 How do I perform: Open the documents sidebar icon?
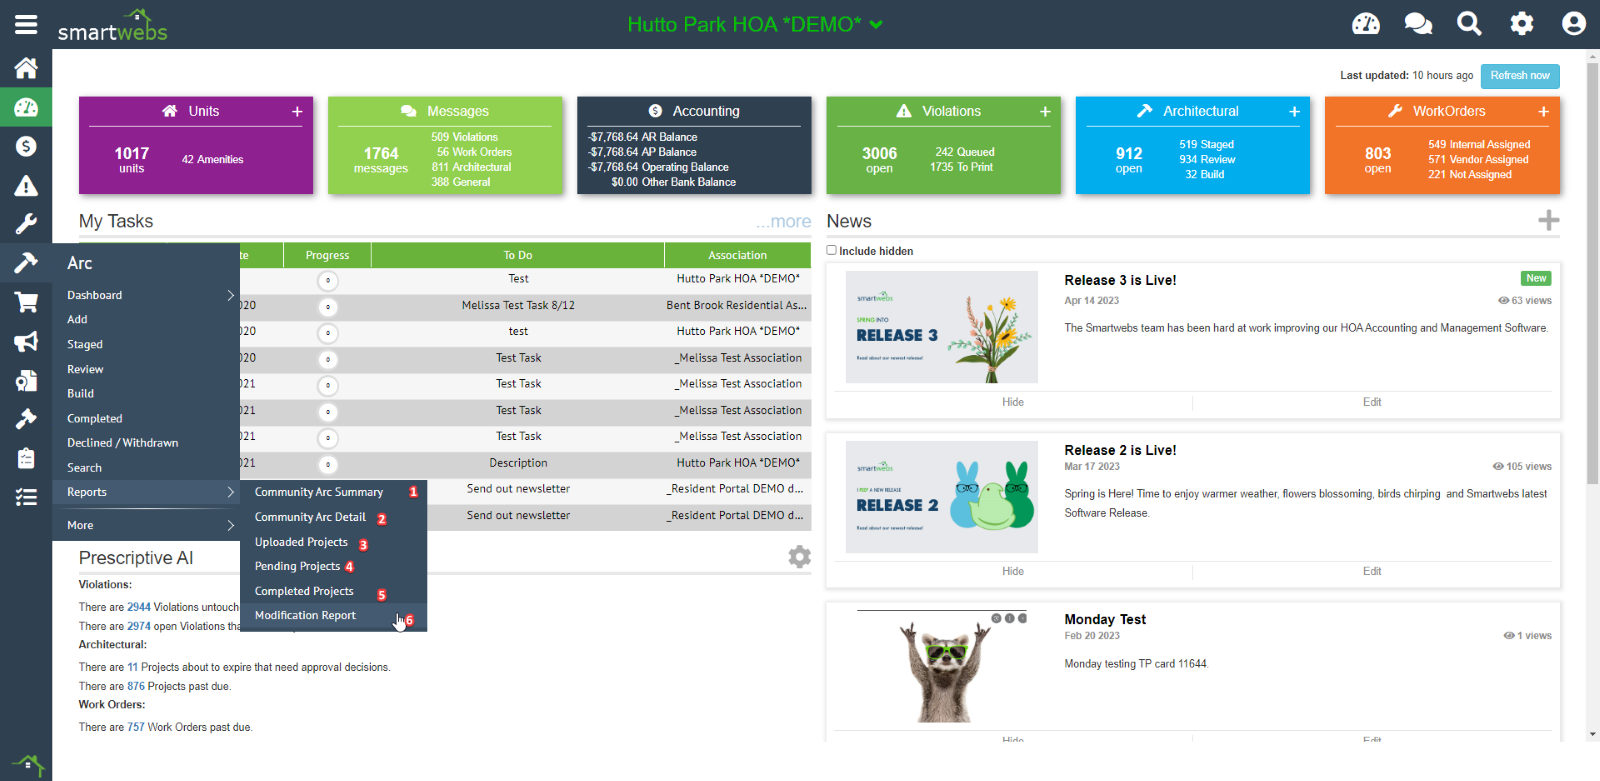(x=26, y=380)
